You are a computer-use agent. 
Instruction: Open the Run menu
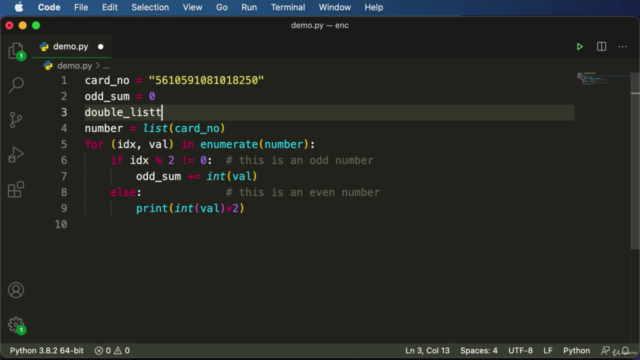click(249, 7)
